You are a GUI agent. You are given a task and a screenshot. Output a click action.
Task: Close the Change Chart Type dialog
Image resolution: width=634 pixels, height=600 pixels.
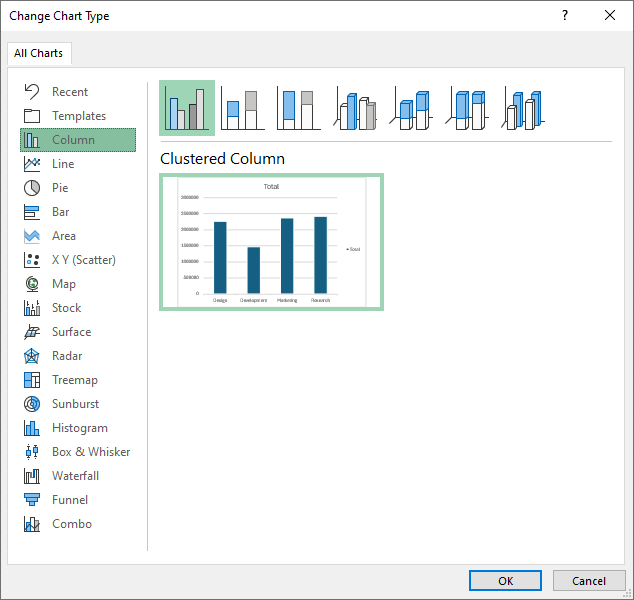coord(610,15)
